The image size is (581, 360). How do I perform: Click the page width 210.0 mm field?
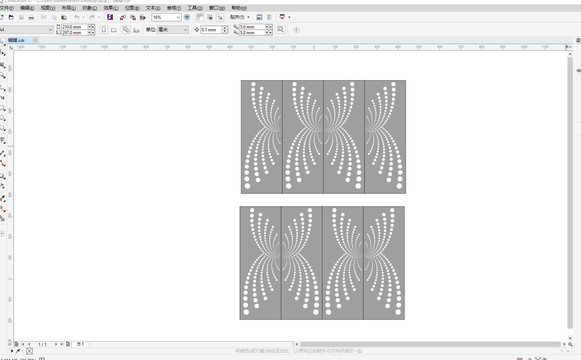tap(74, 27)
